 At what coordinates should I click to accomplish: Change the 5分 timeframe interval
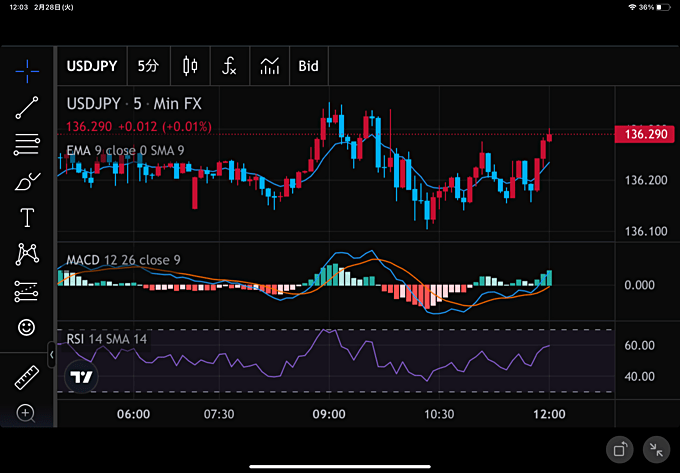pyautogui.click(x=148, y=66)
